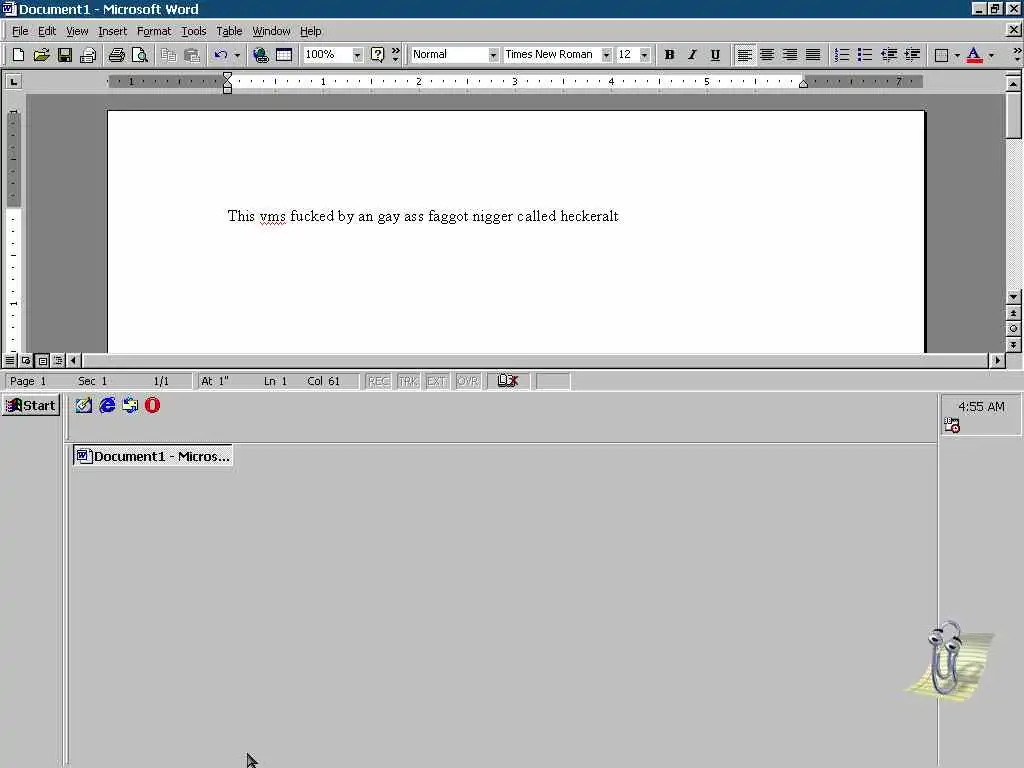
Task: Click the Copy toolbar icon
Action: pyautogui.click(x=168, y=55)
